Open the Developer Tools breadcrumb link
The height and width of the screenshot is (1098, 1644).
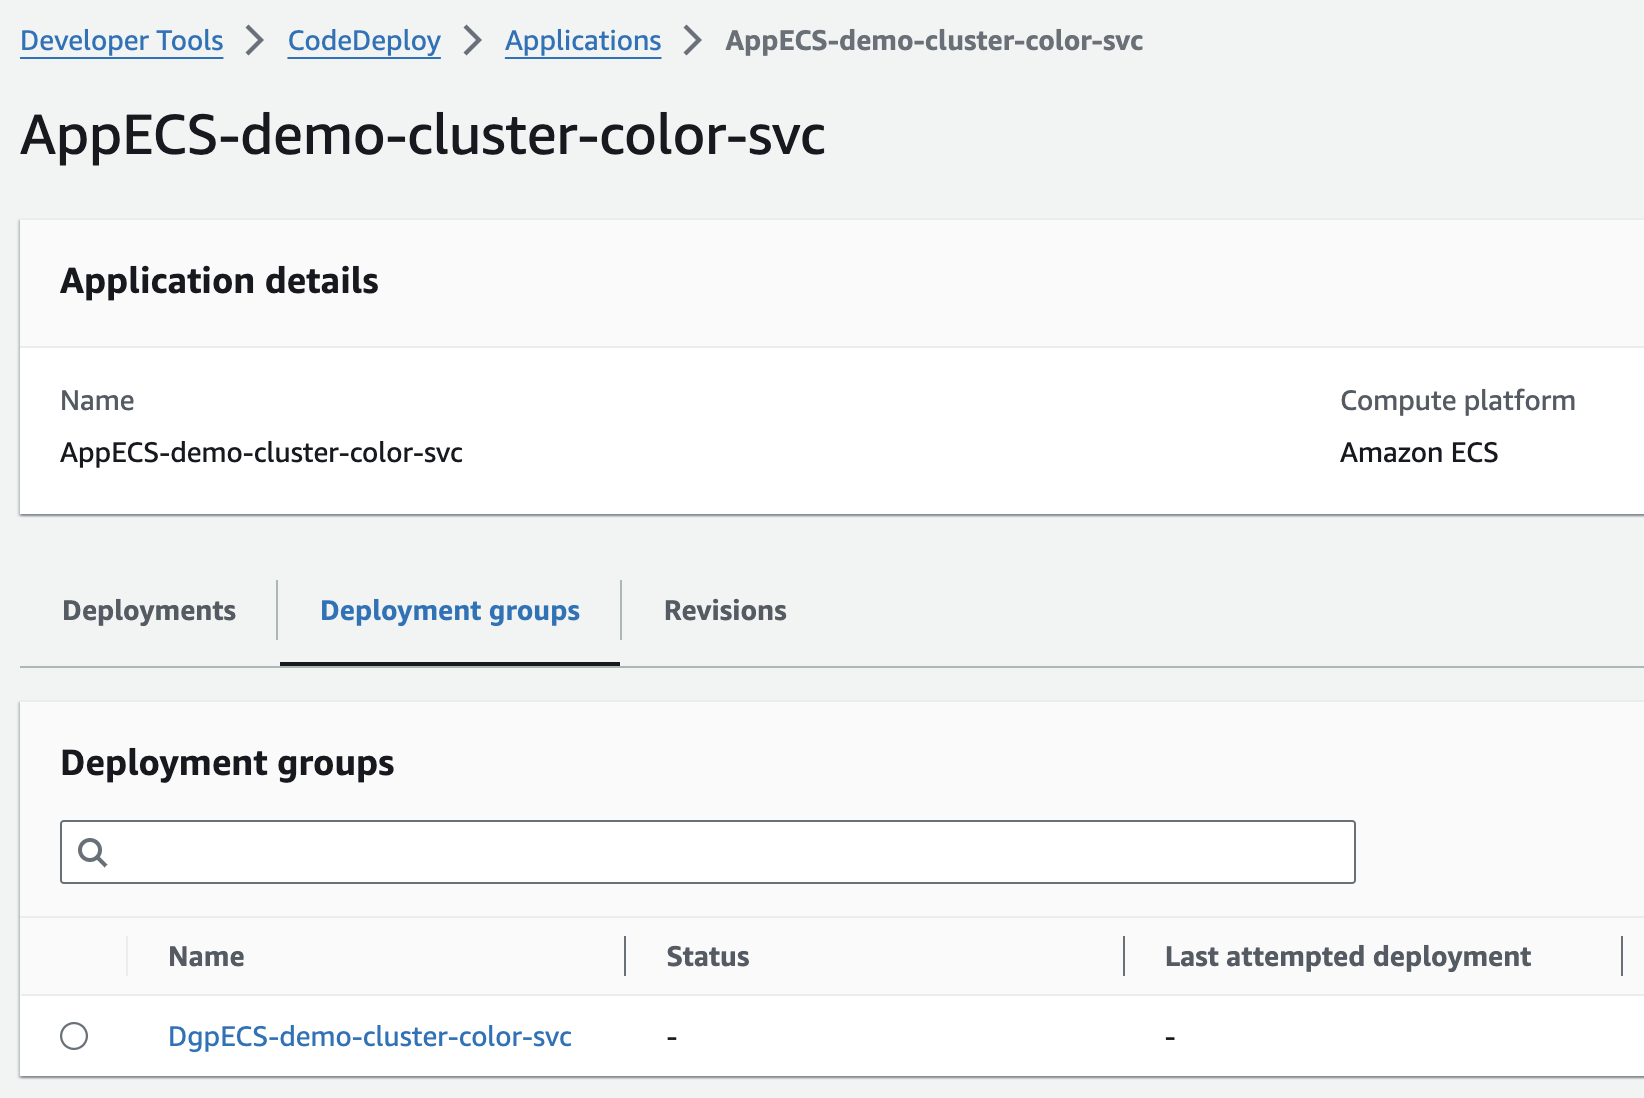121,41
